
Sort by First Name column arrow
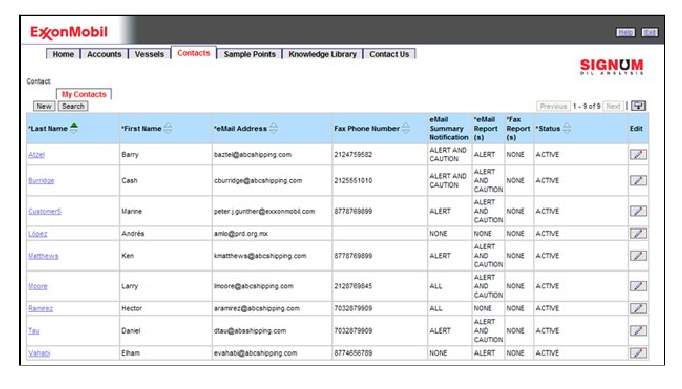click(x=168, y=128)
